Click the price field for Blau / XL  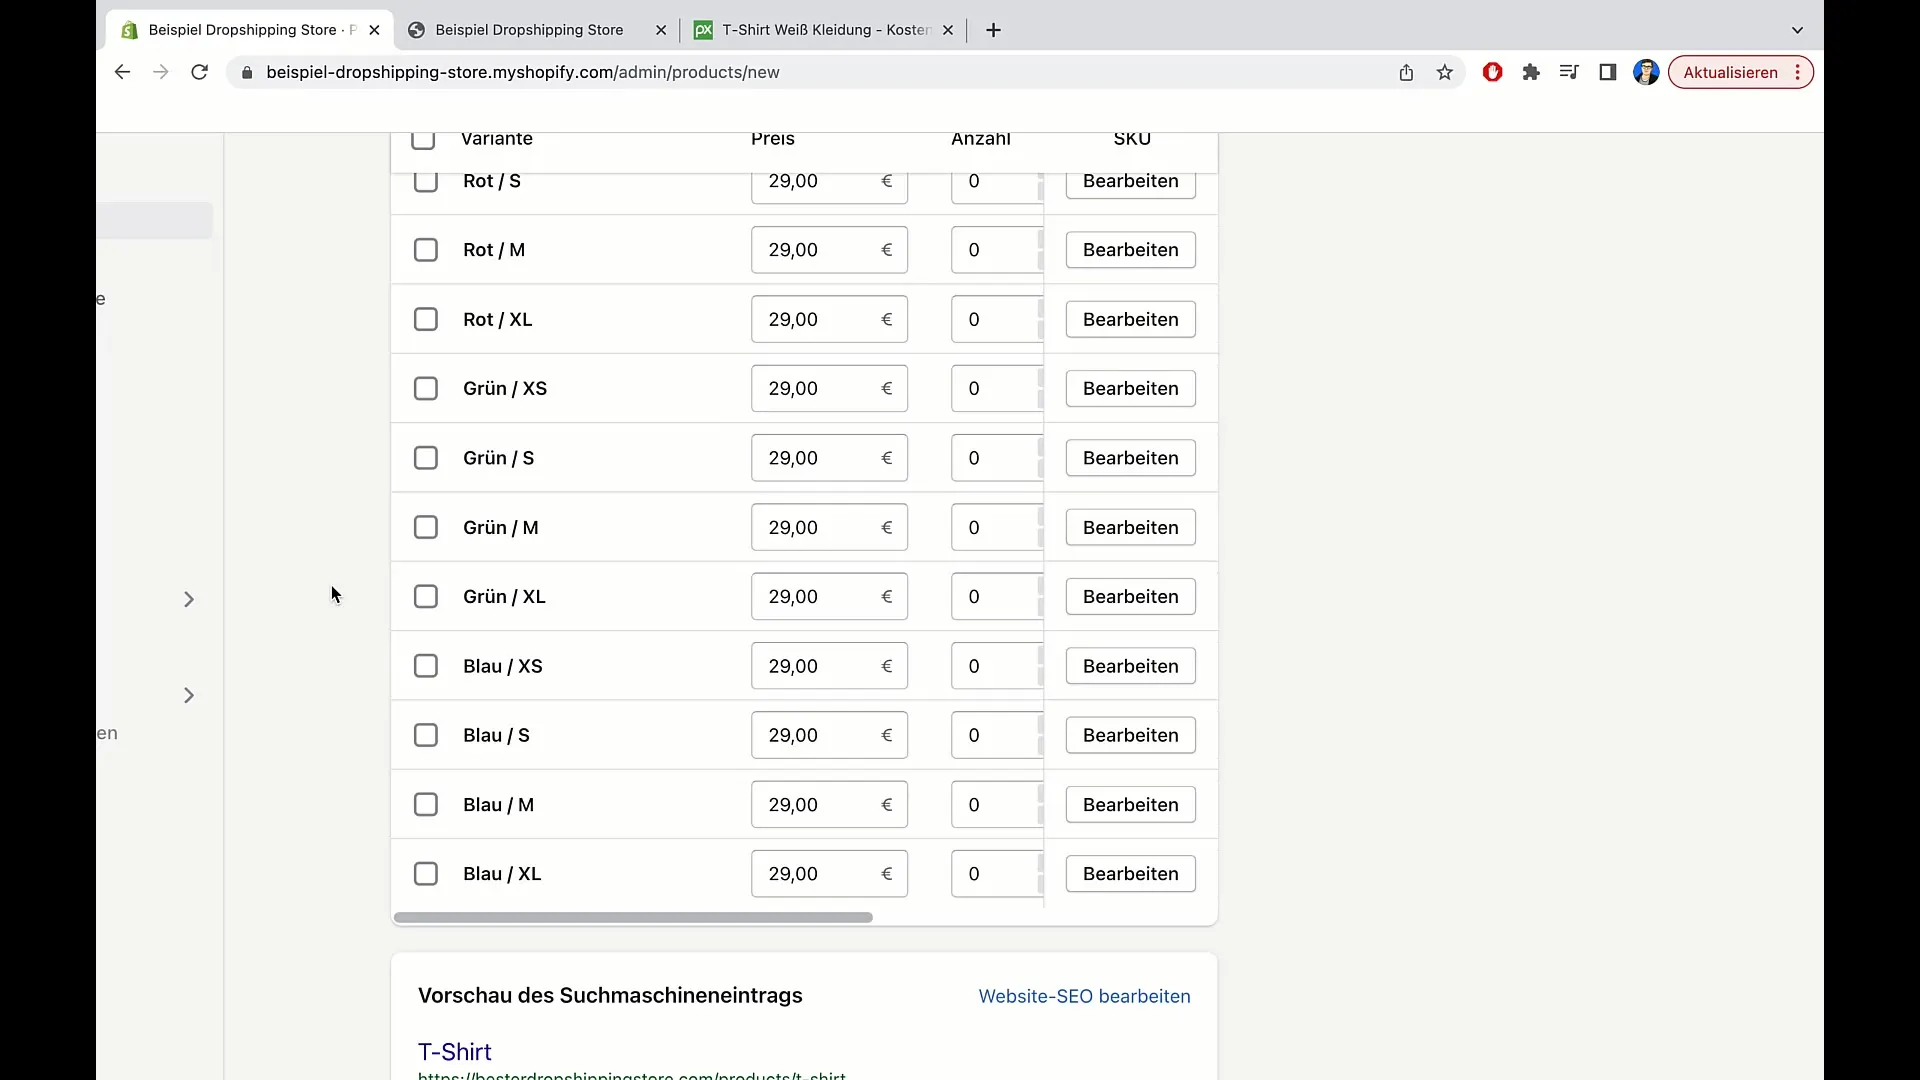click(x=829, y=874)
